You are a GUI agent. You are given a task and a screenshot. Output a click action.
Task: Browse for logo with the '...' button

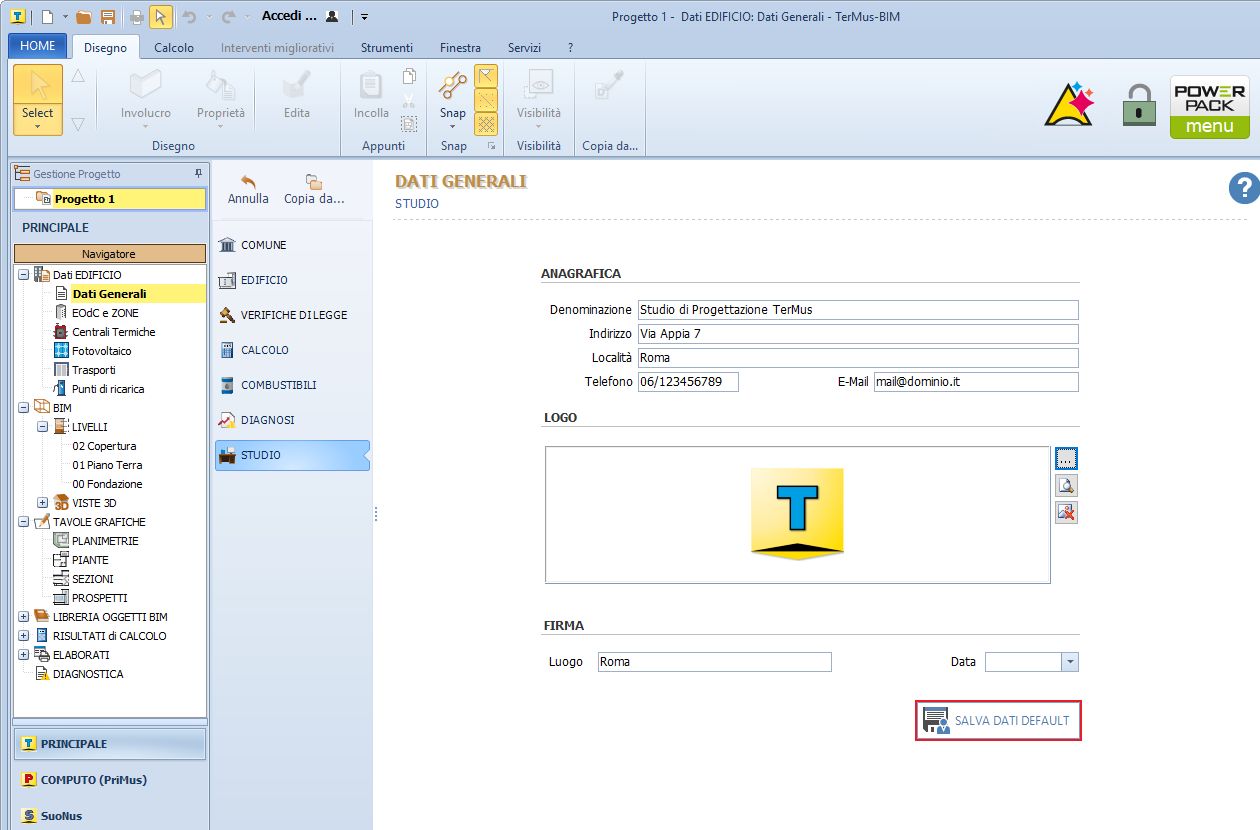pyautogui.click(x=1066, y=458)
